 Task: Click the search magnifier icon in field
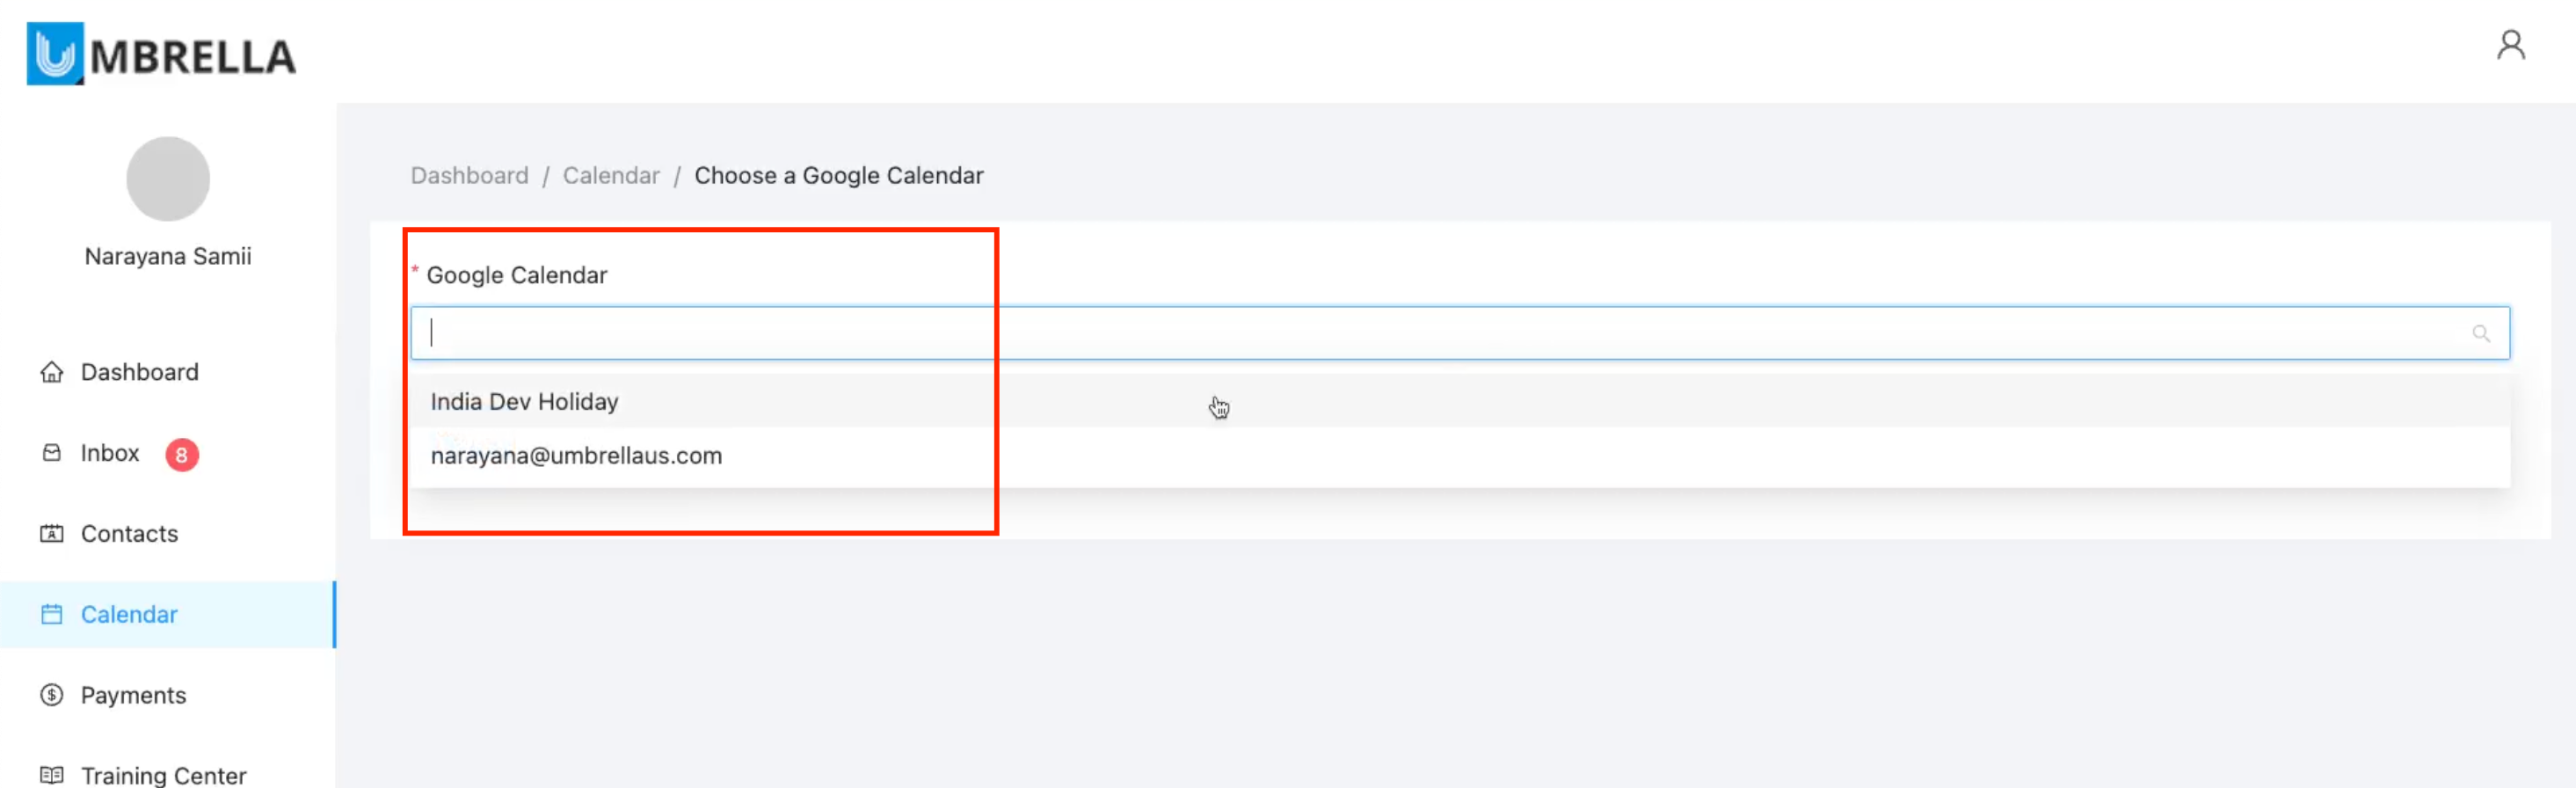coord(2480,334)
